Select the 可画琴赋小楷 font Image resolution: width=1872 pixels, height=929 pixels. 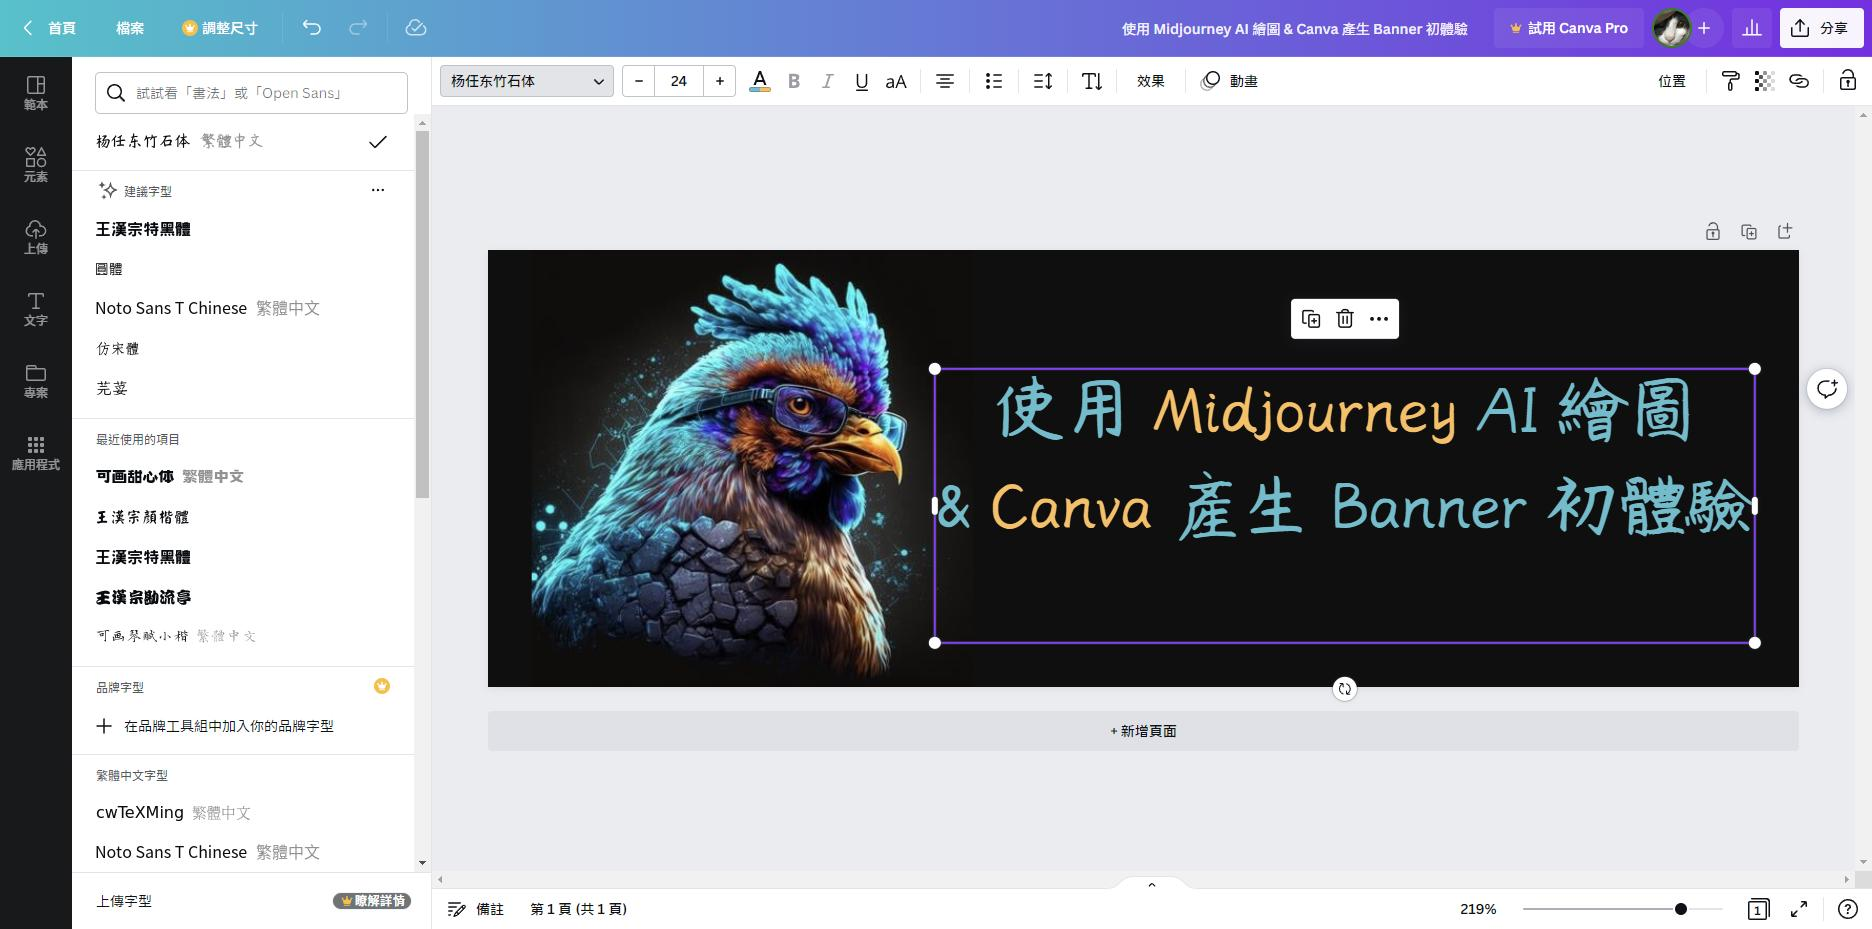(176, 636)
